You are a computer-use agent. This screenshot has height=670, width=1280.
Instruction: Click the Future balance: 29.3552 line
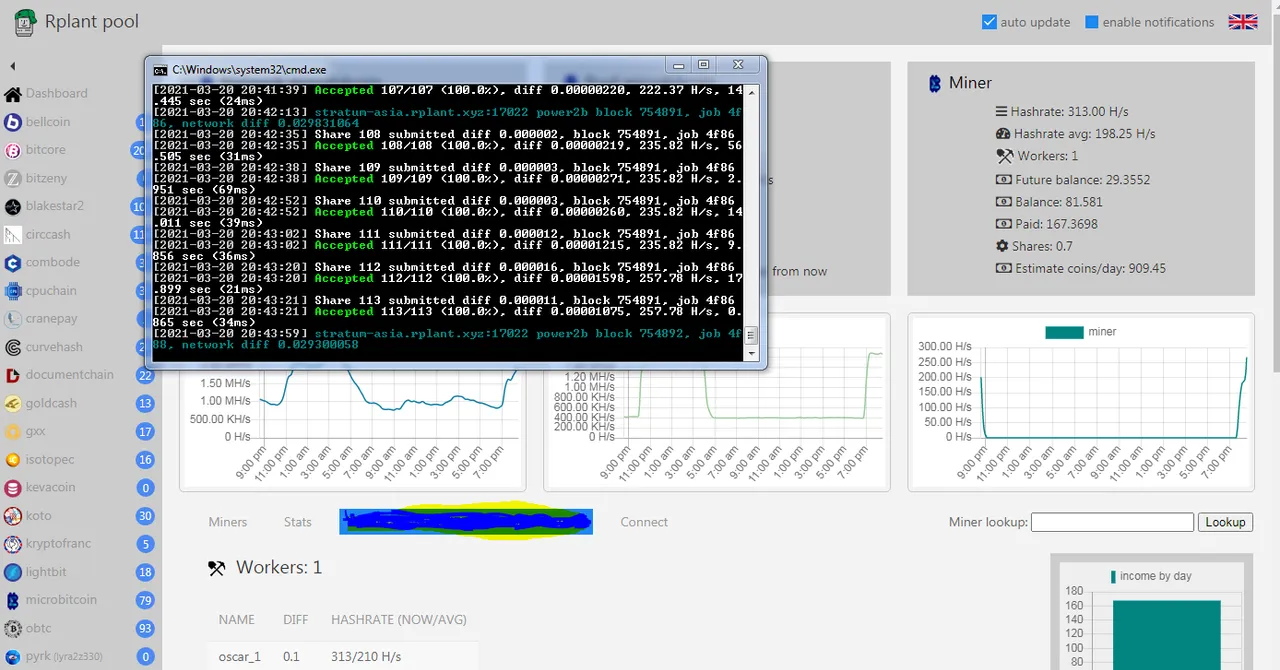1073,180
